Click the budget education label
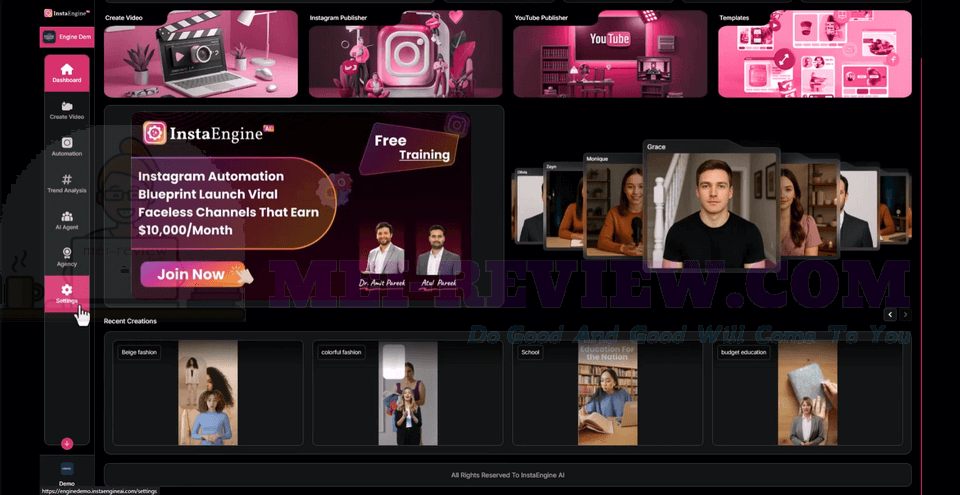The height and width of the screenshot is (495, 960). pyautogui.click(x=744, y=352)
